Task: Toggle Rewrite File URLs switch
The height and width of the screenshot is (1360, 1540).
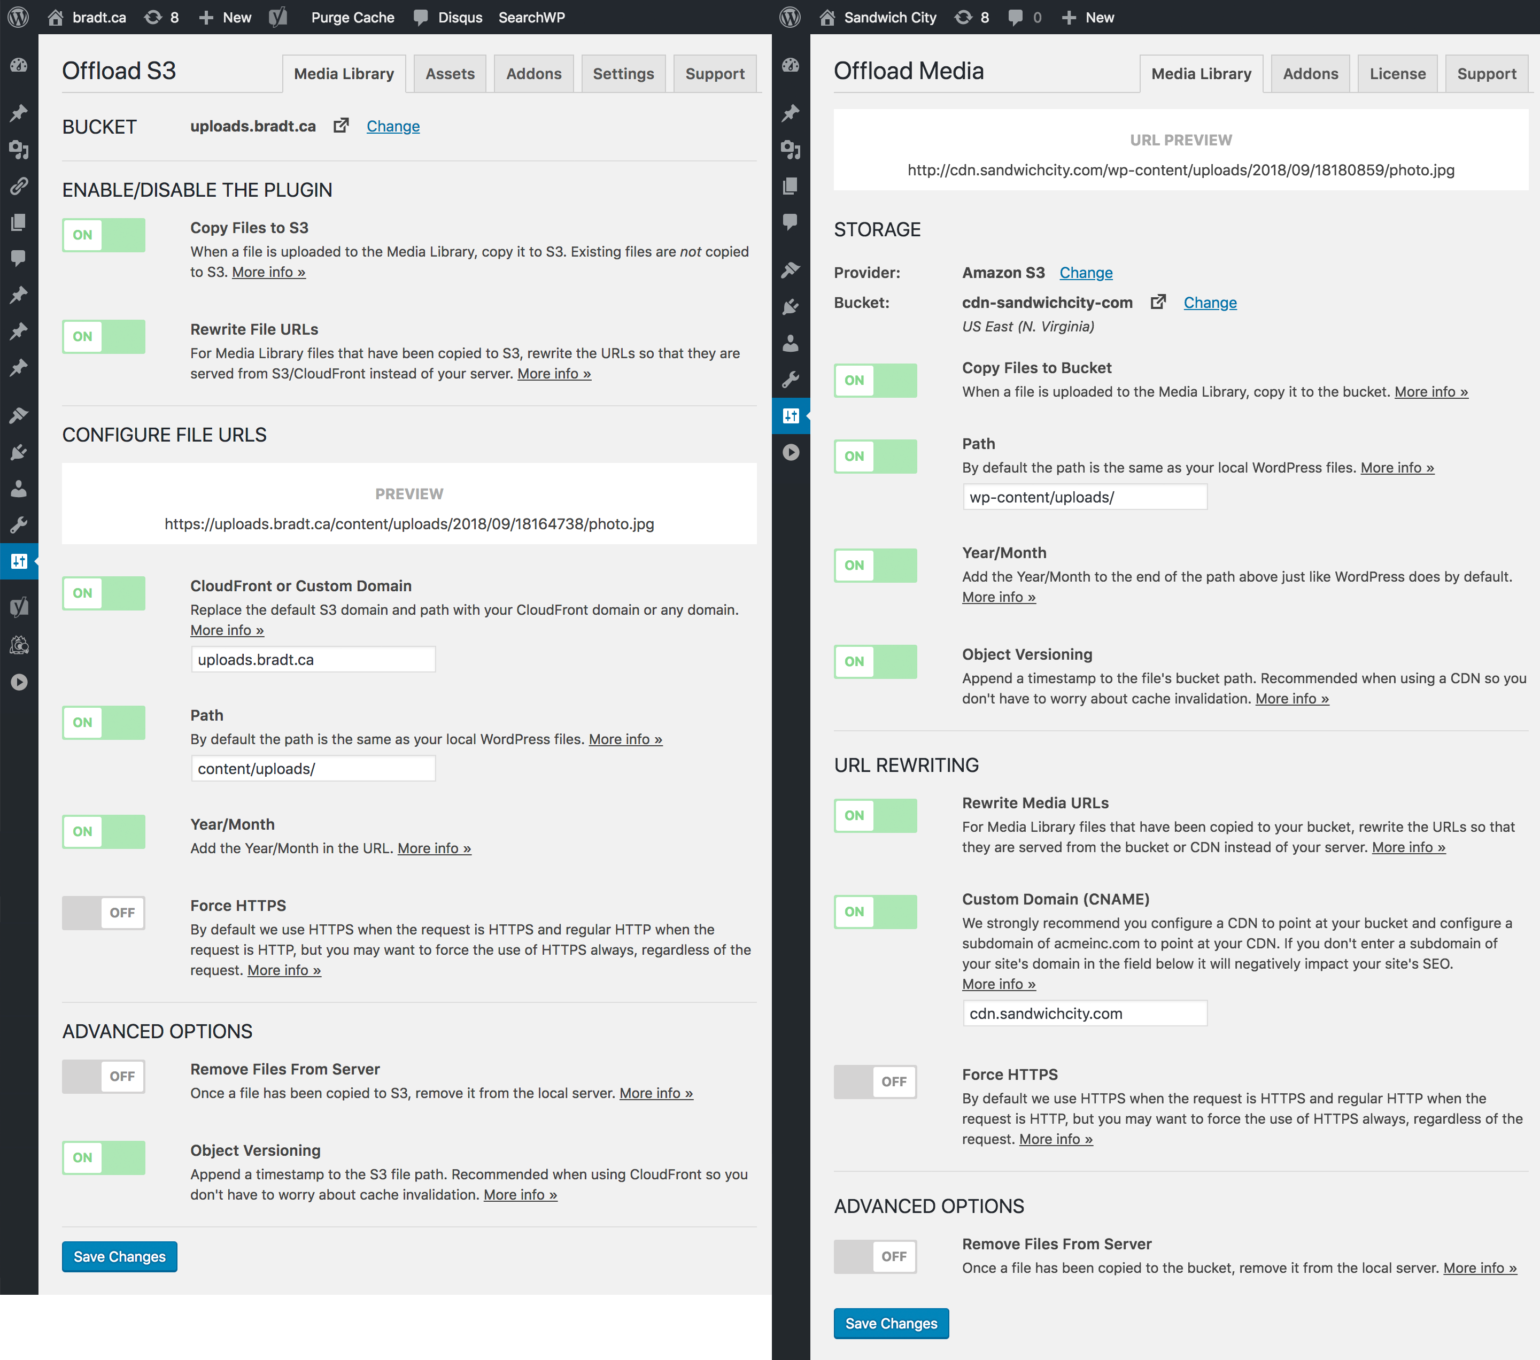Action: pyautogui.click(x=104, y=336)
